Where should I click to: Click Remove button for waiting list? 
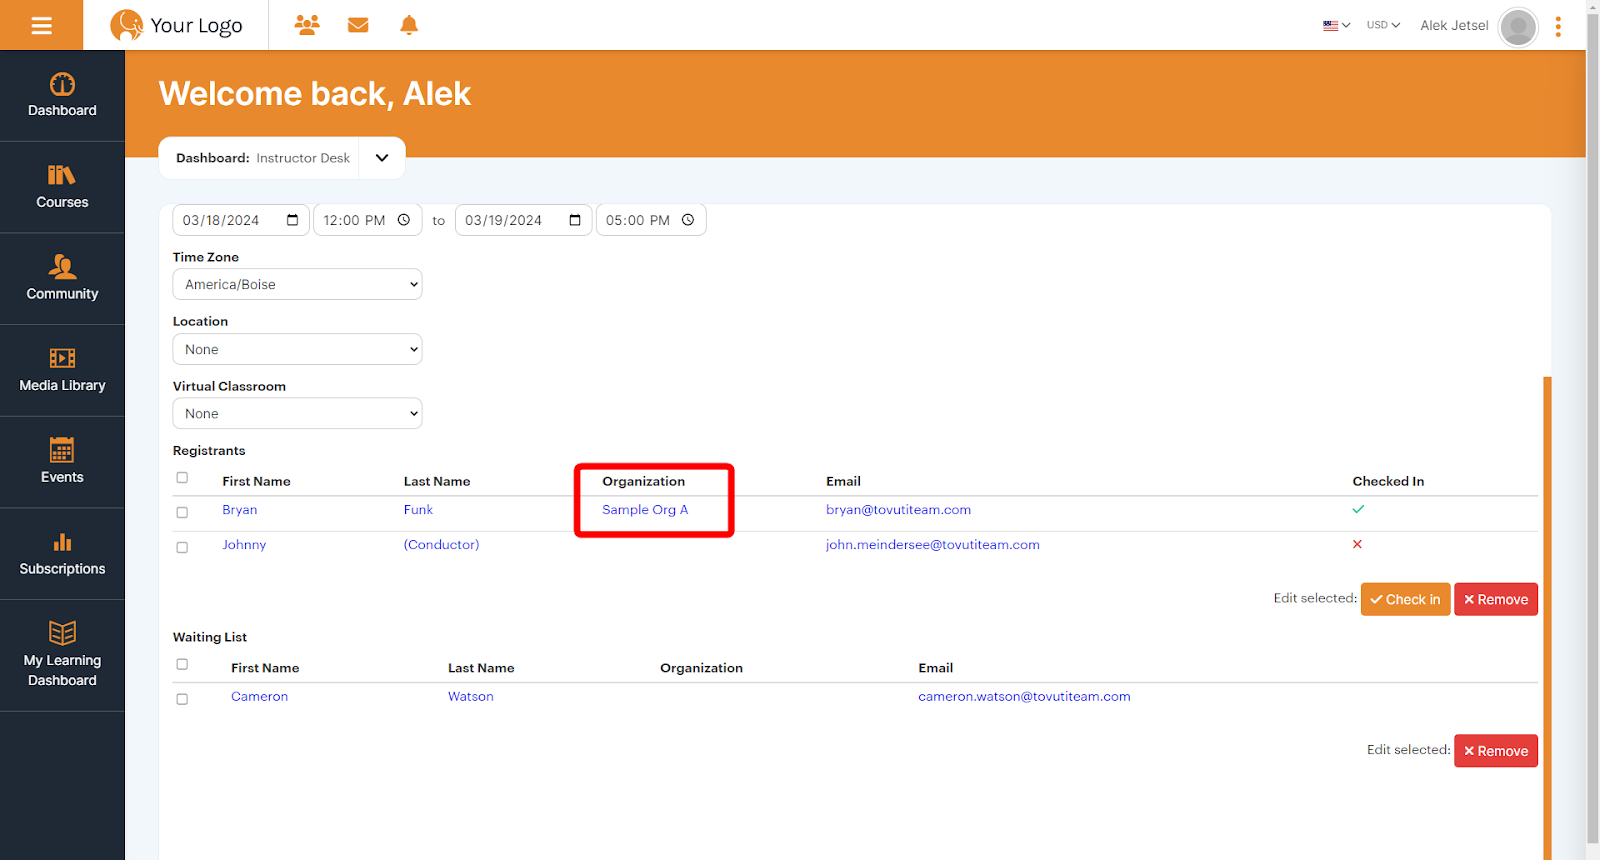click(1496, 751)
